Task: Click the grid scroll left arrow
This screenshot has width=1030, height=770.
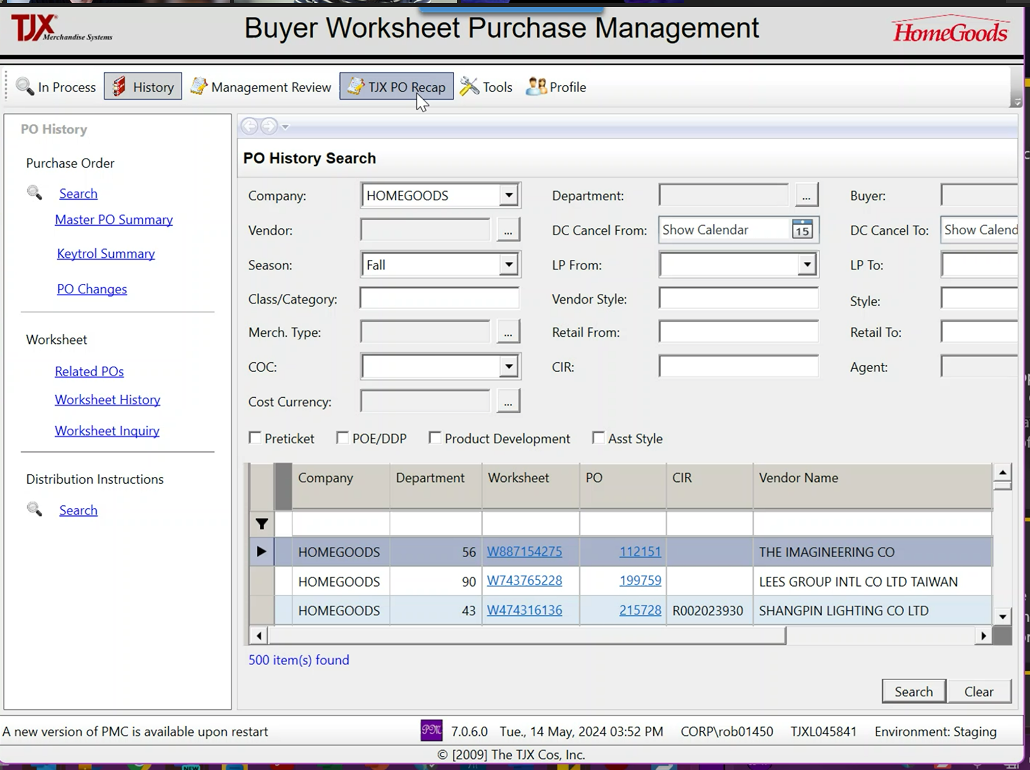Action: click(x=259, y=635)
